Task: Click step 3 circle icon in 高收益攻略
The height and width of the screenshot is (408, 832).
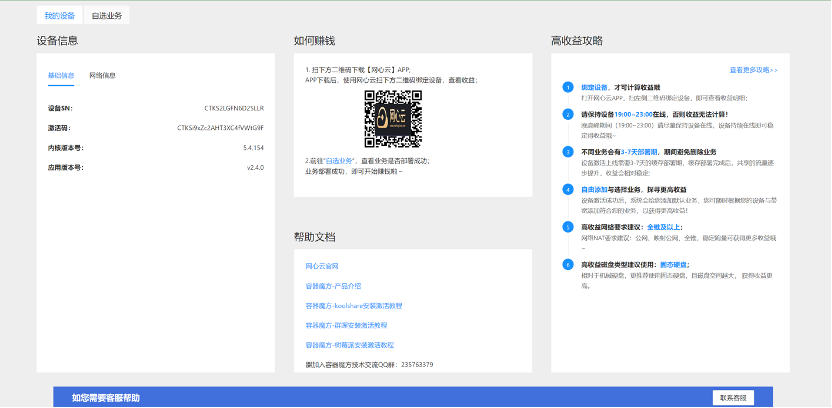Action: pos(568,152)
